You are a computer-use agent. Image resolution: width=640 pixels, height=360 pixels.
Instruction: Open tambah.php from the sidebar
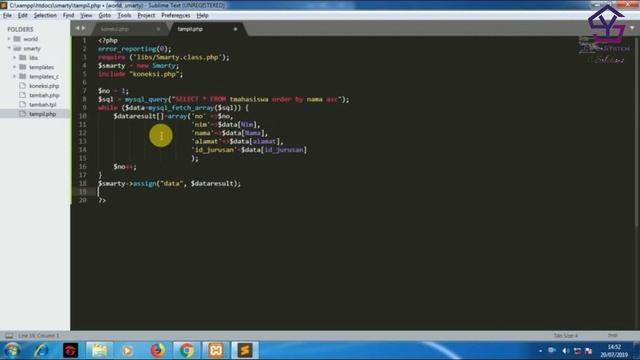point(44,95)
